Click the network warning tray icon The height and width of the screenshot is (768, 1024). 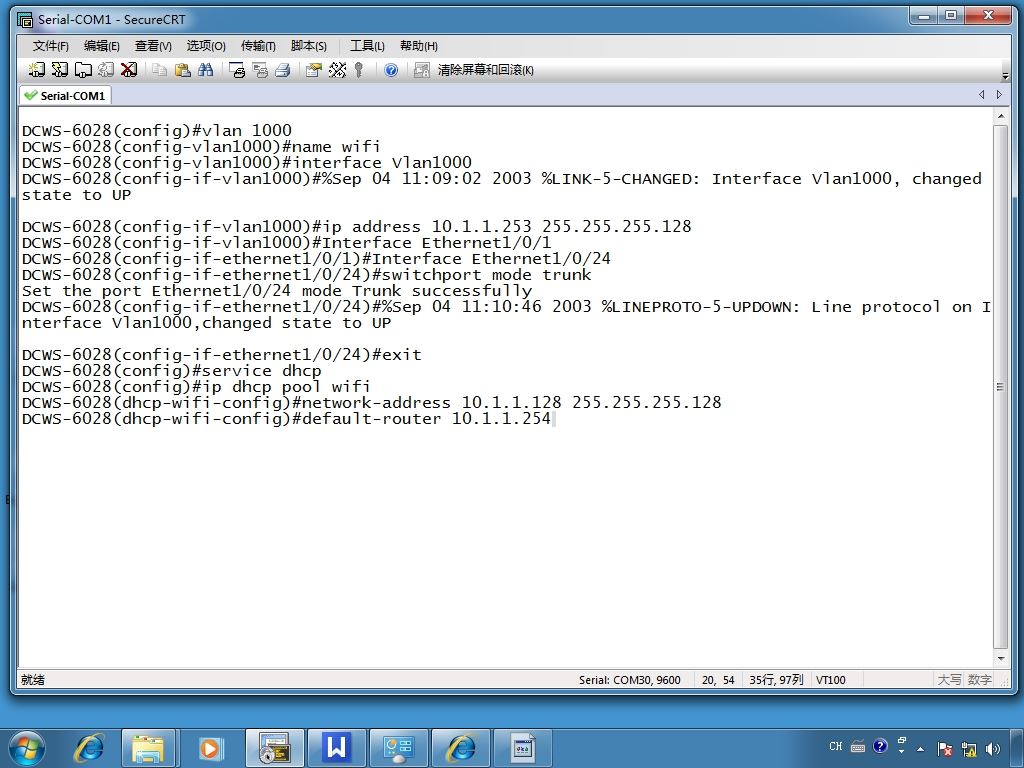point(969,749)
